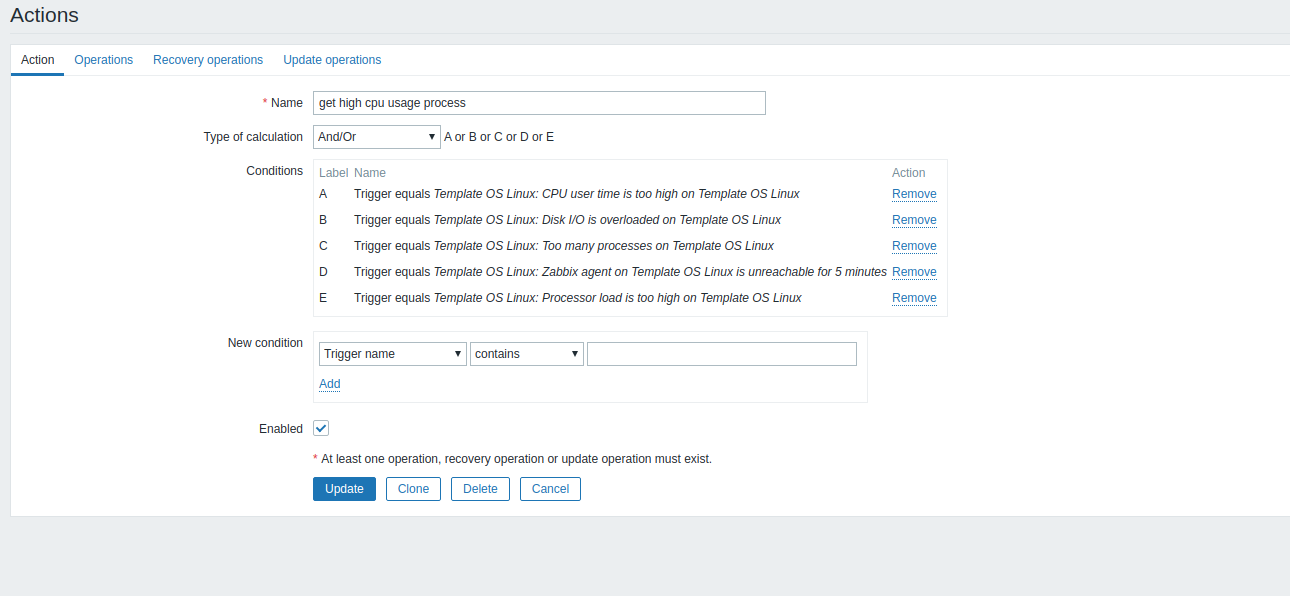Click the new condition value text field
1290x596 pixels.
pos(721,354)
